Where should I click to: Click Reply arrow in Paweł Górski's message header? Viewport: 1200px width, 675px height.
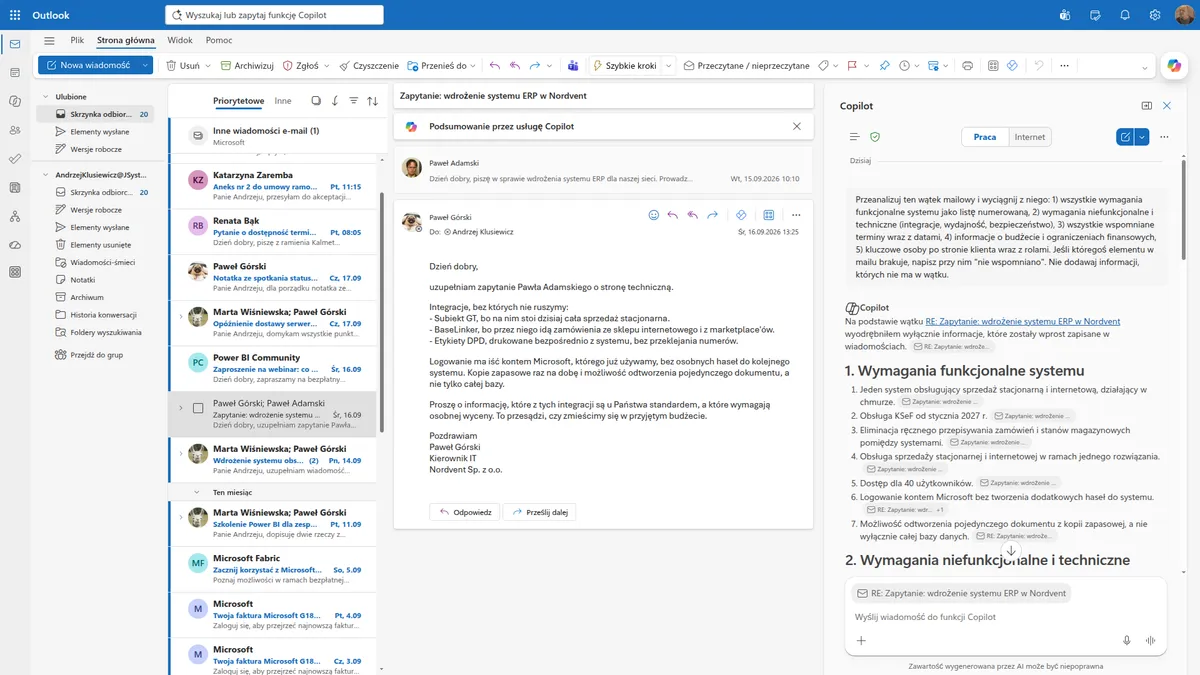[673, 215]
